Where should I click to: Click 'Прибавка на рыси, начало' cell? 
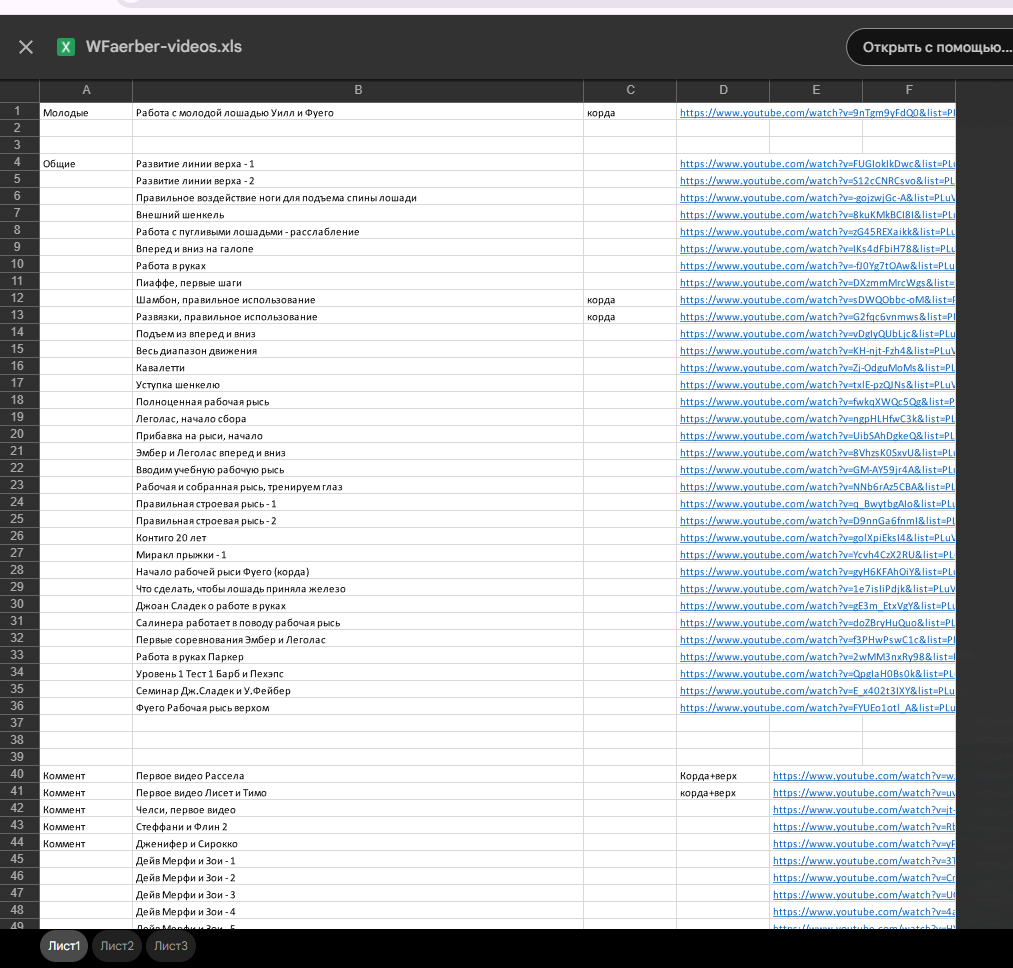point(358,436)
